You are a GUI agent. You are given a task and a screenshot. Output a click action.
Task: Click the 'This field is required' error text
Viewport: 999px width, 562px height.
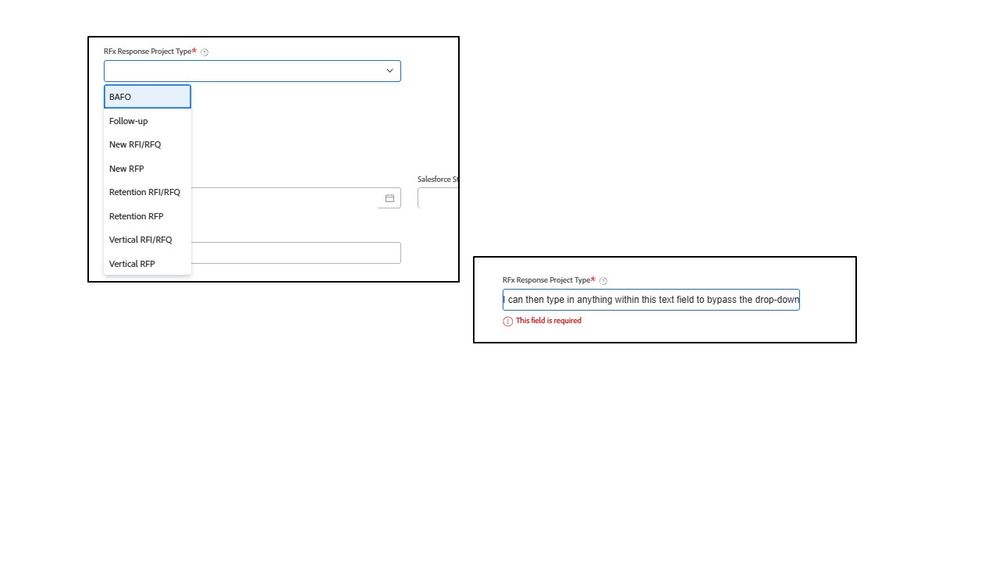(x=549, y=321)
